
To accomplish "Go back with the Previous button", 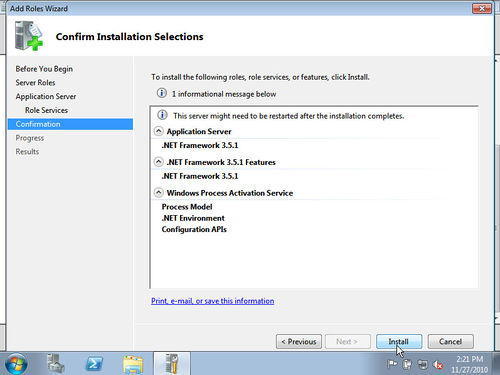I will (x=299, y=342).
